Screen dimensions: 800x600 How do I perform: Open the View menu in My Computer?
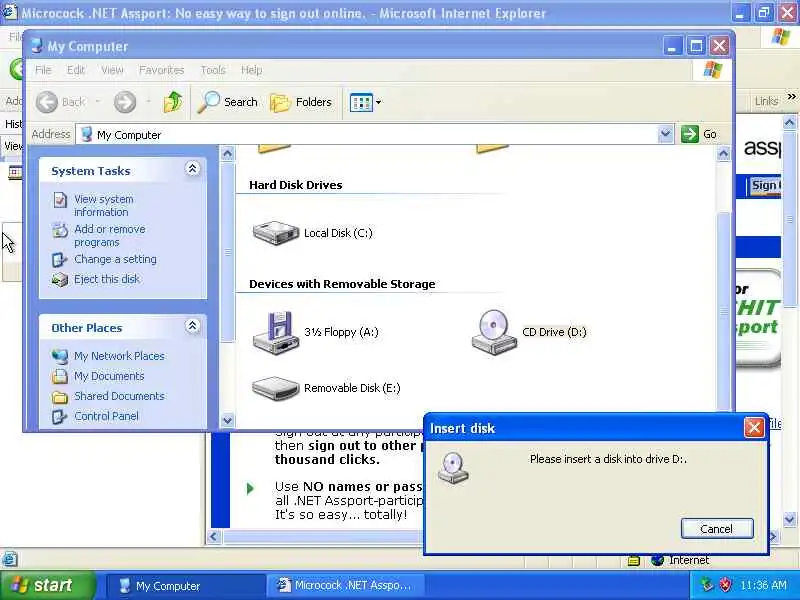(112, 70)
